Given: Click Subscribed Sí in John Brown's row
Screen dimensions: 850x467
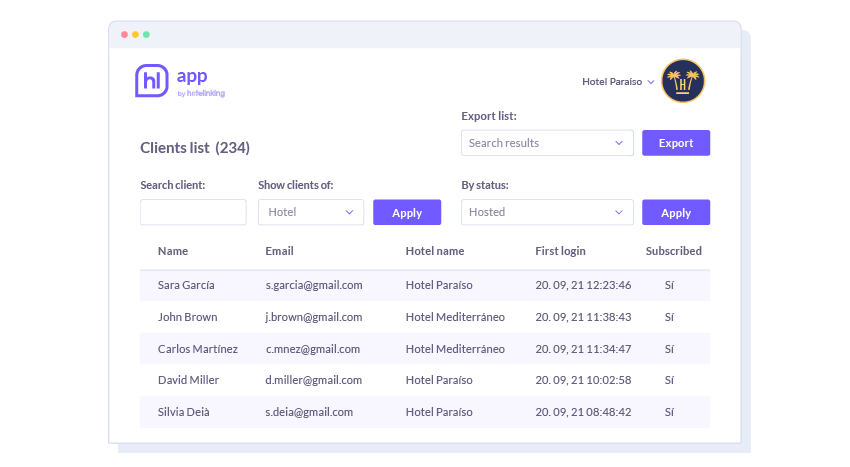Looking at the screenshot, I should coord(669,317).
